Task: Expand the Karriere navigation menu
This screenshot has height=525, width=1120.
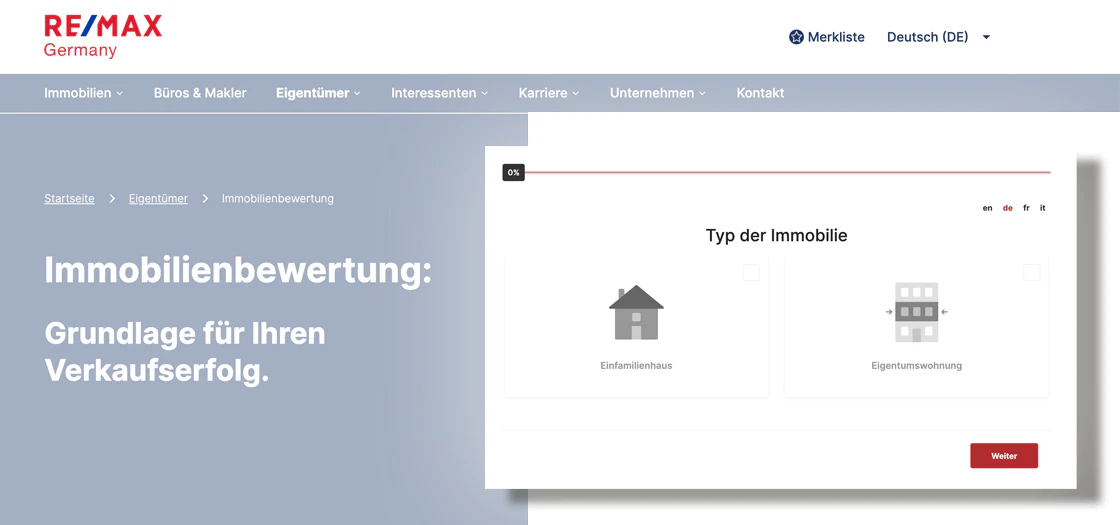Action: (548, 93)
